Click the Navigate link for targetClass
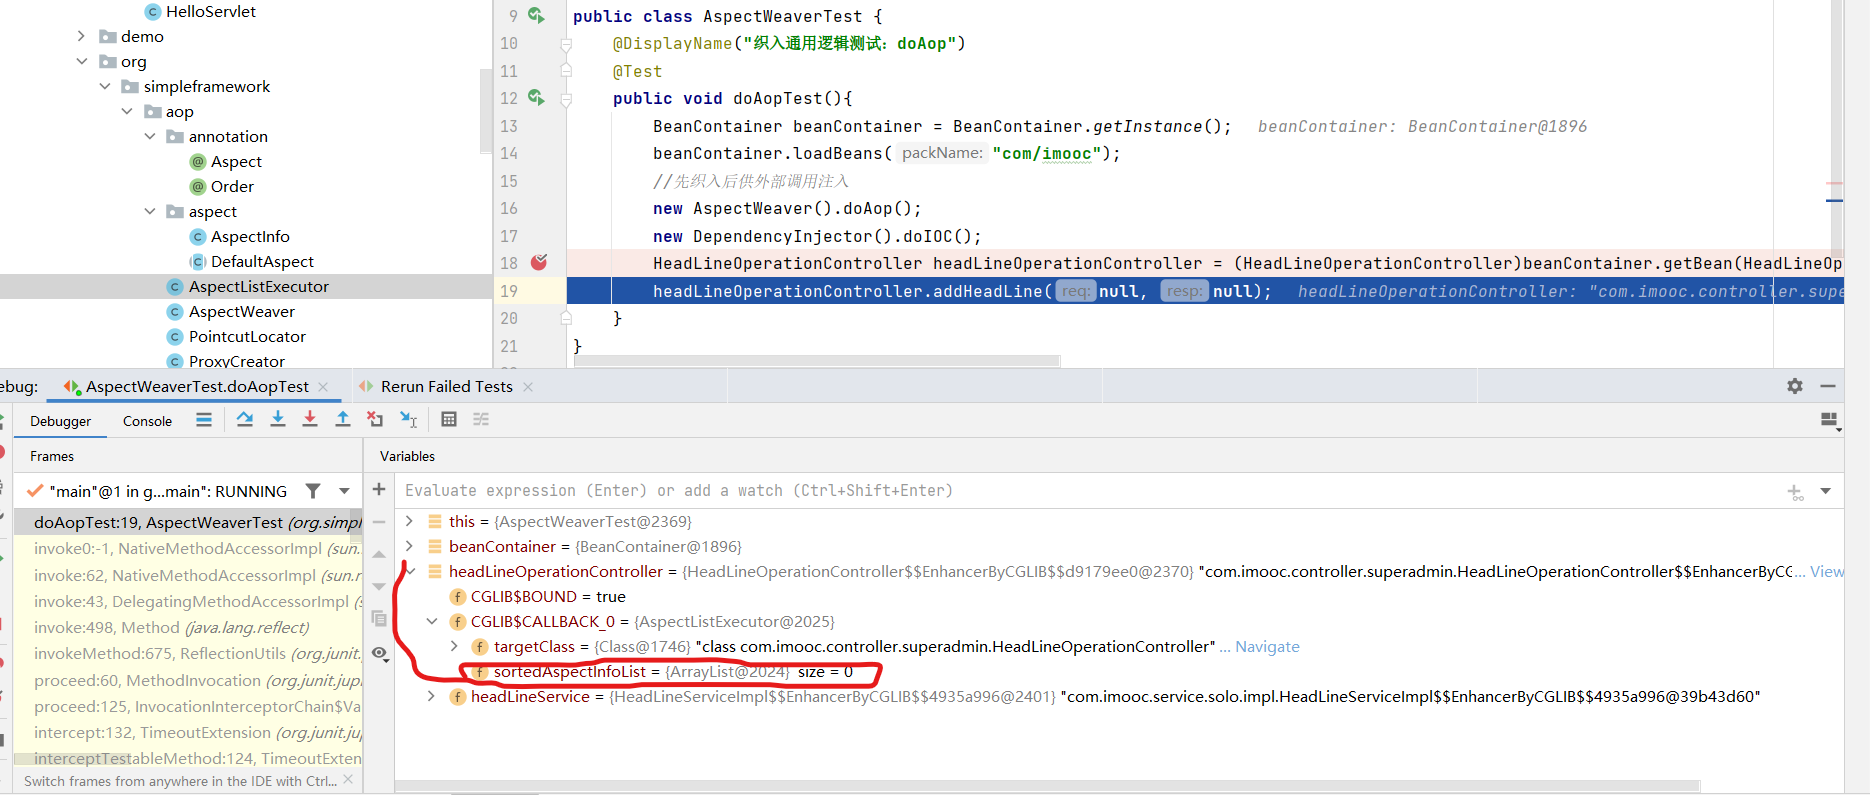This screenshot has width=1870, height=795. click(x=1267, y=646)
